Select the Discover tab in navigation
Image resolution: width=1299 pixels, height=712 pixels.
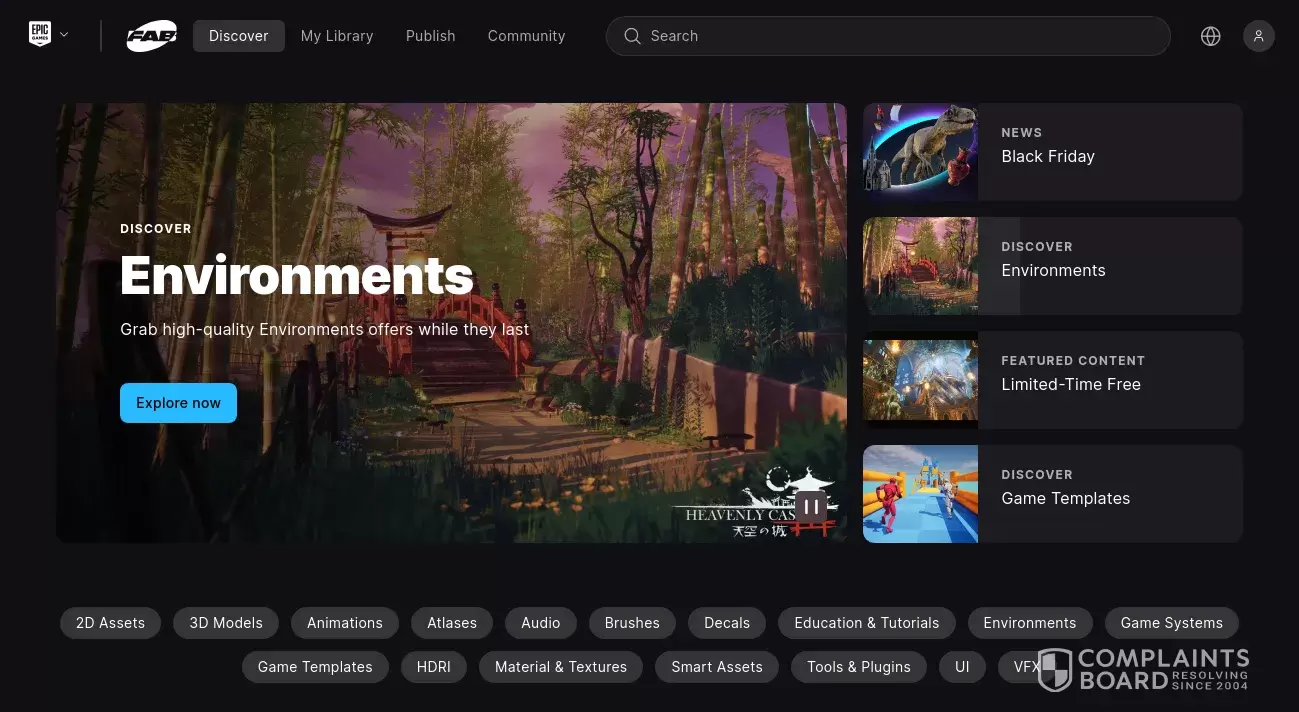click(239, 36)
